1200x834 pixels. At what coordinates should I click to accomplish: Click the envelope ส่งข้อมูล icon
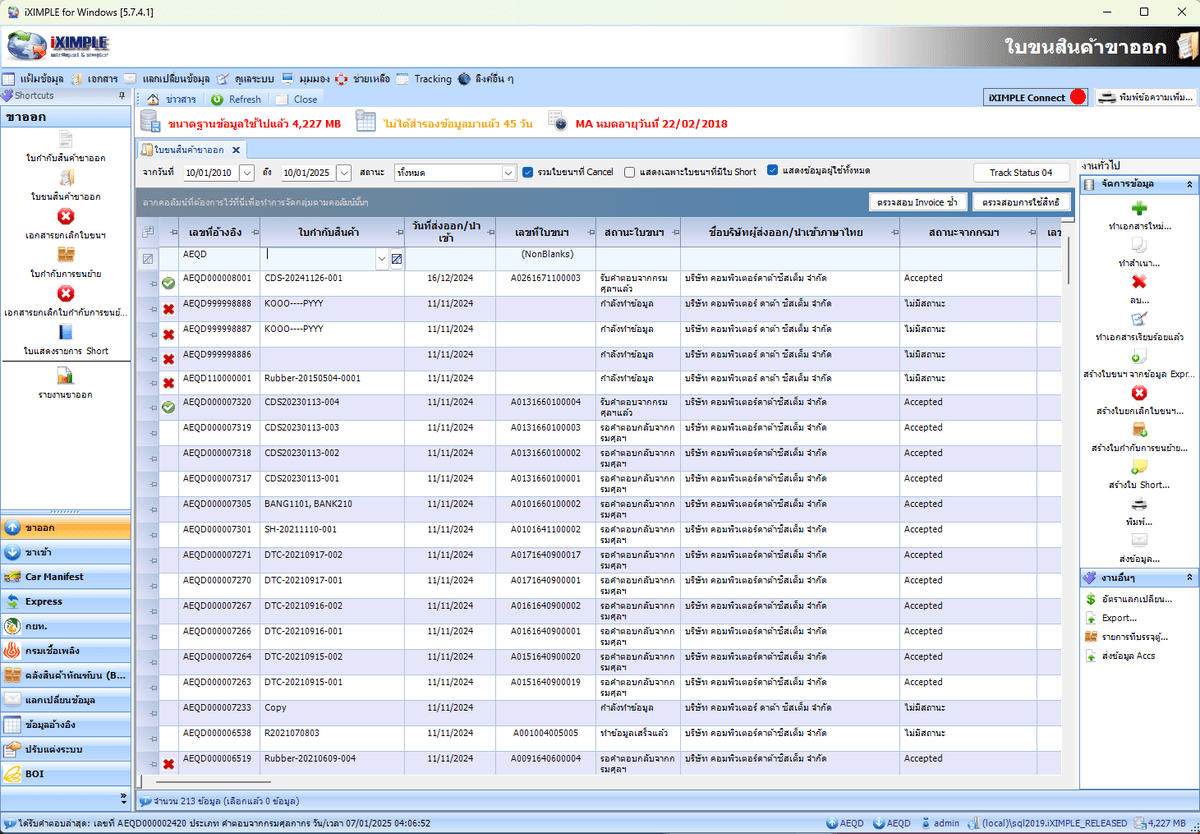(1139, 540)
